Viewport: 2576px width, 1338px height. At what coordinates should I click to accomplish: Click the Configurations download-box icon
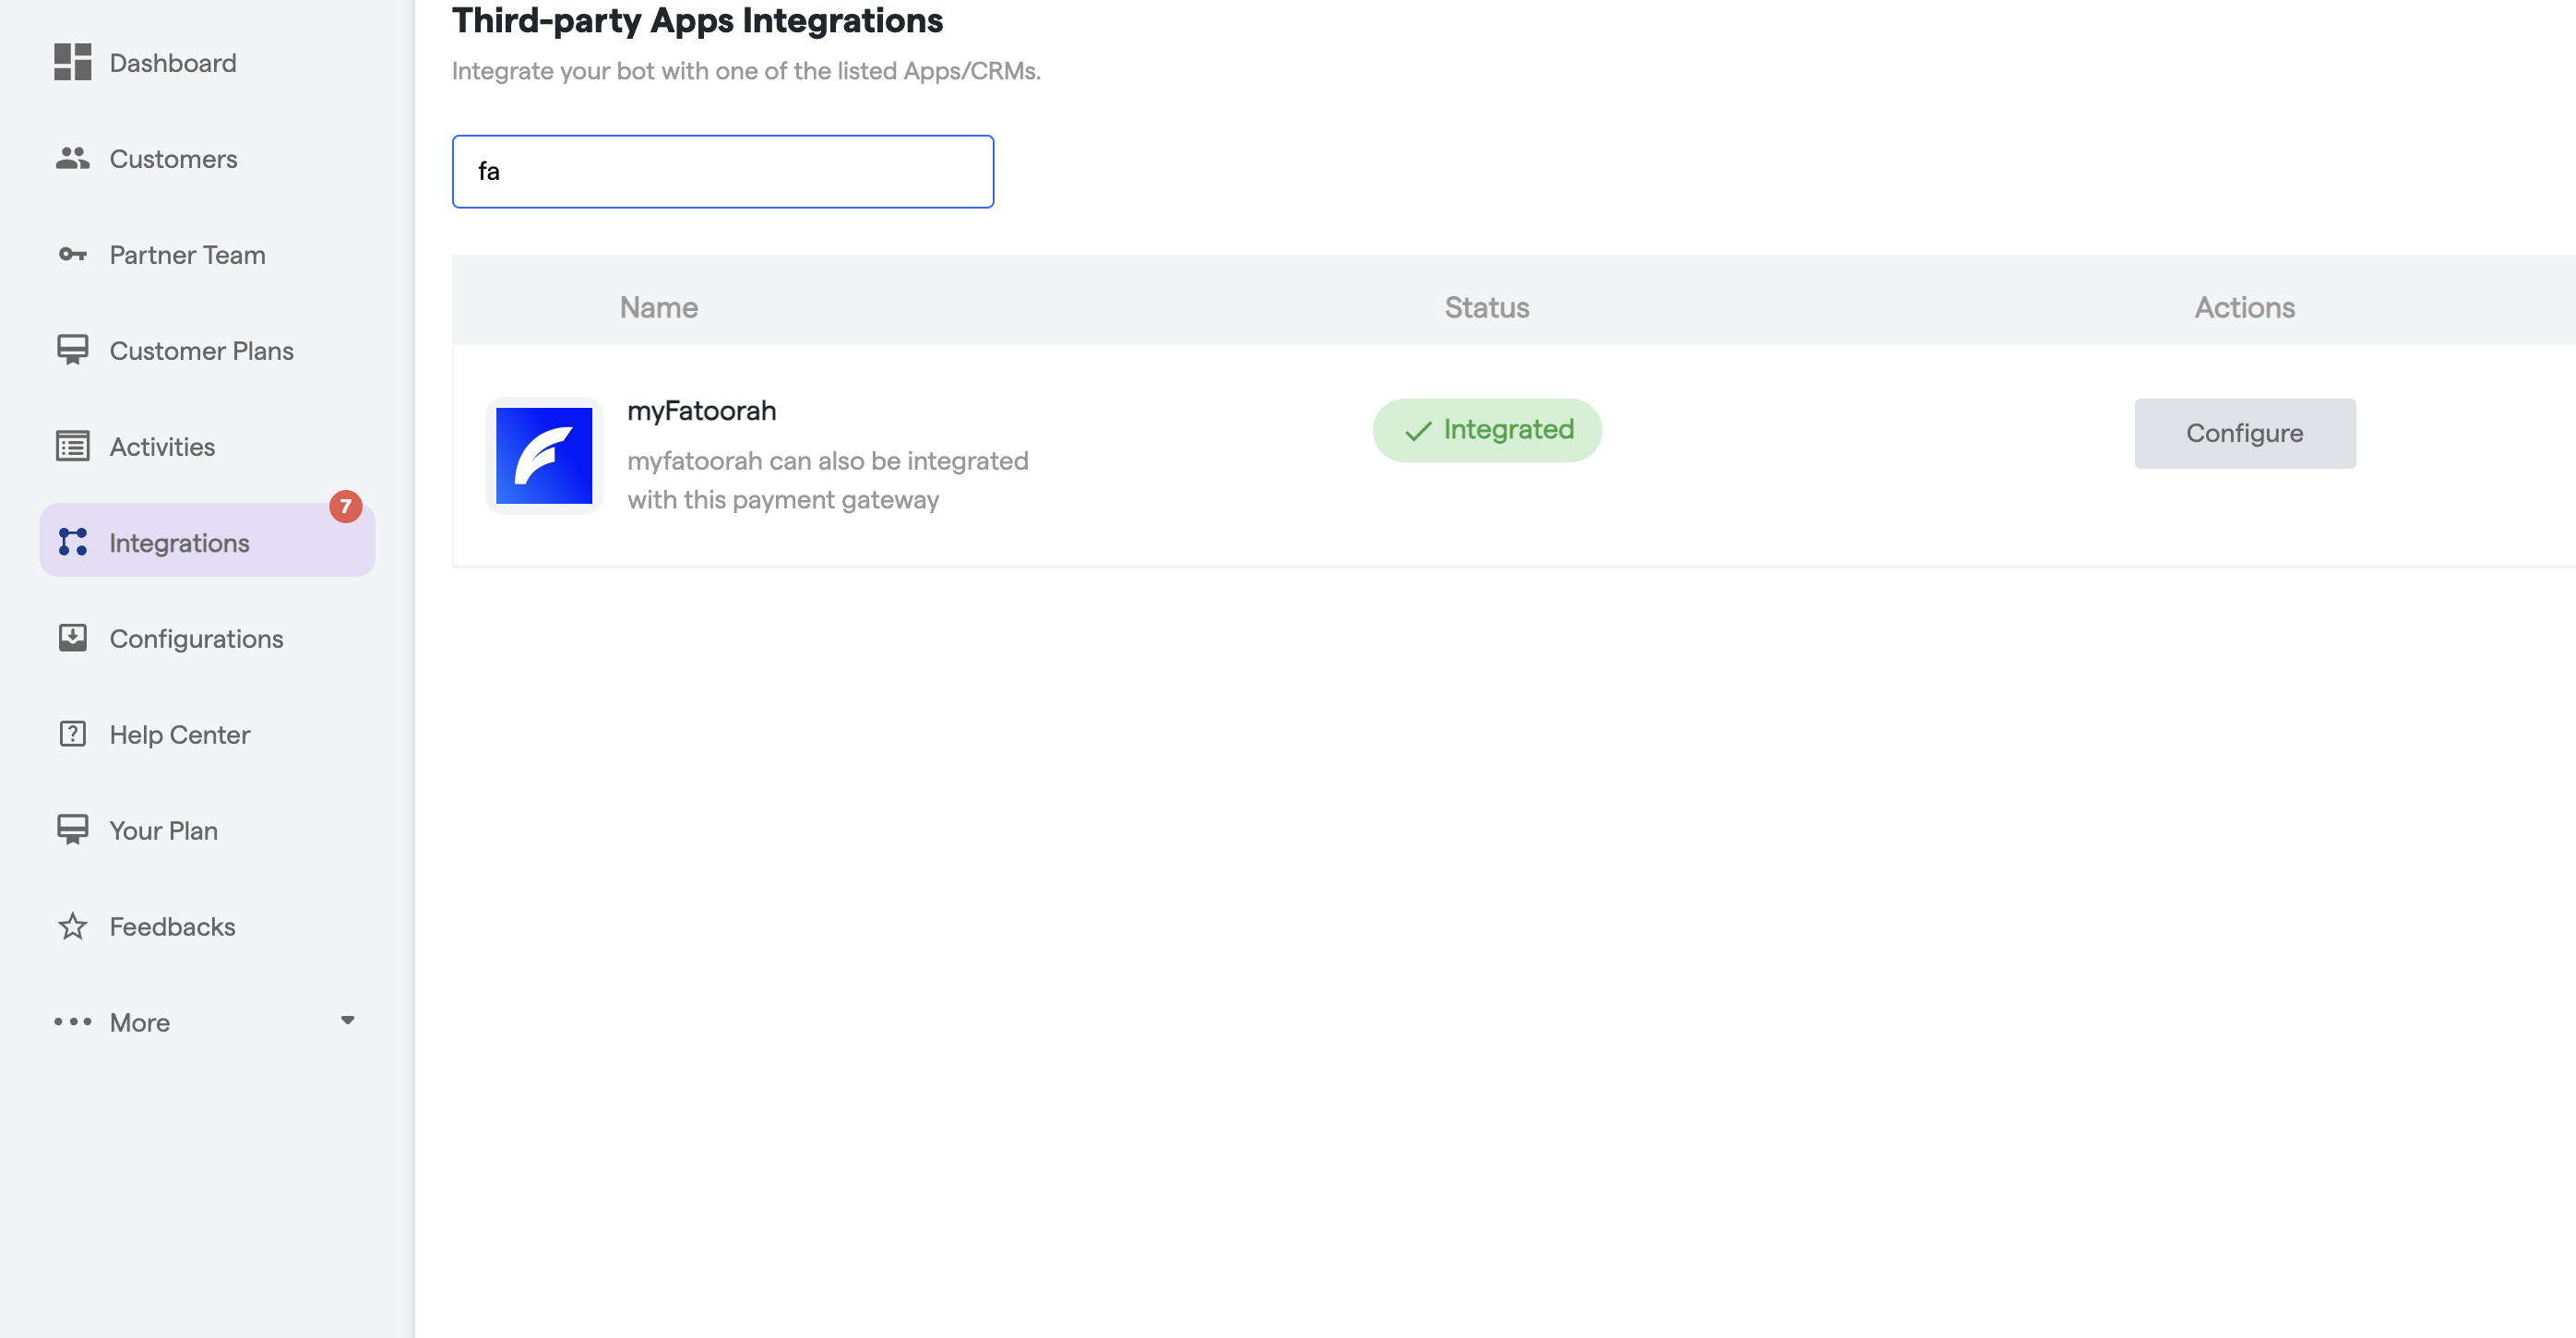[72, 638]
